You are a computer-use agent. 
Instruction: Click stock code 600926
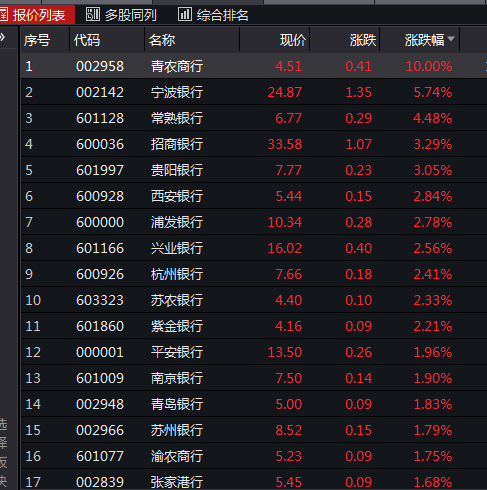[x=100, y=274]
